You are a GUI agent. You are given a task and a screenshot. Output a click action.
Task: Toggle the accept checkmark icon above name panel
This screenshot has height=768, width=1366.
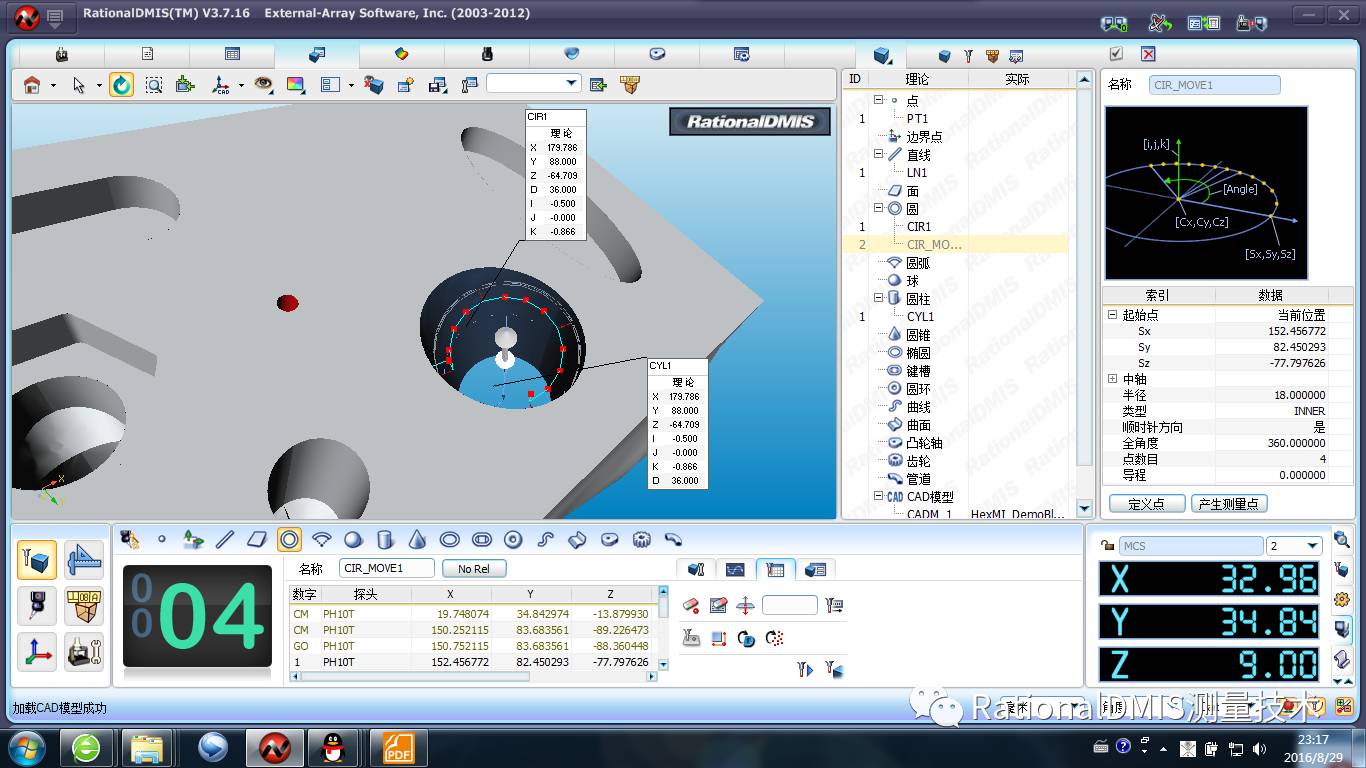(1116, 54)
